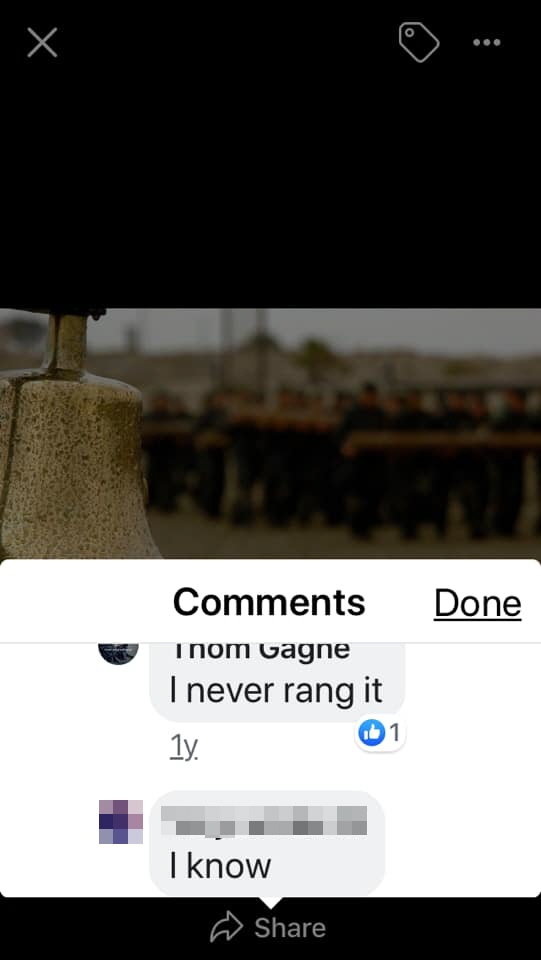Tap the black area above the photo
This screenshot has height=960, width=541.
tap(270, 184)
